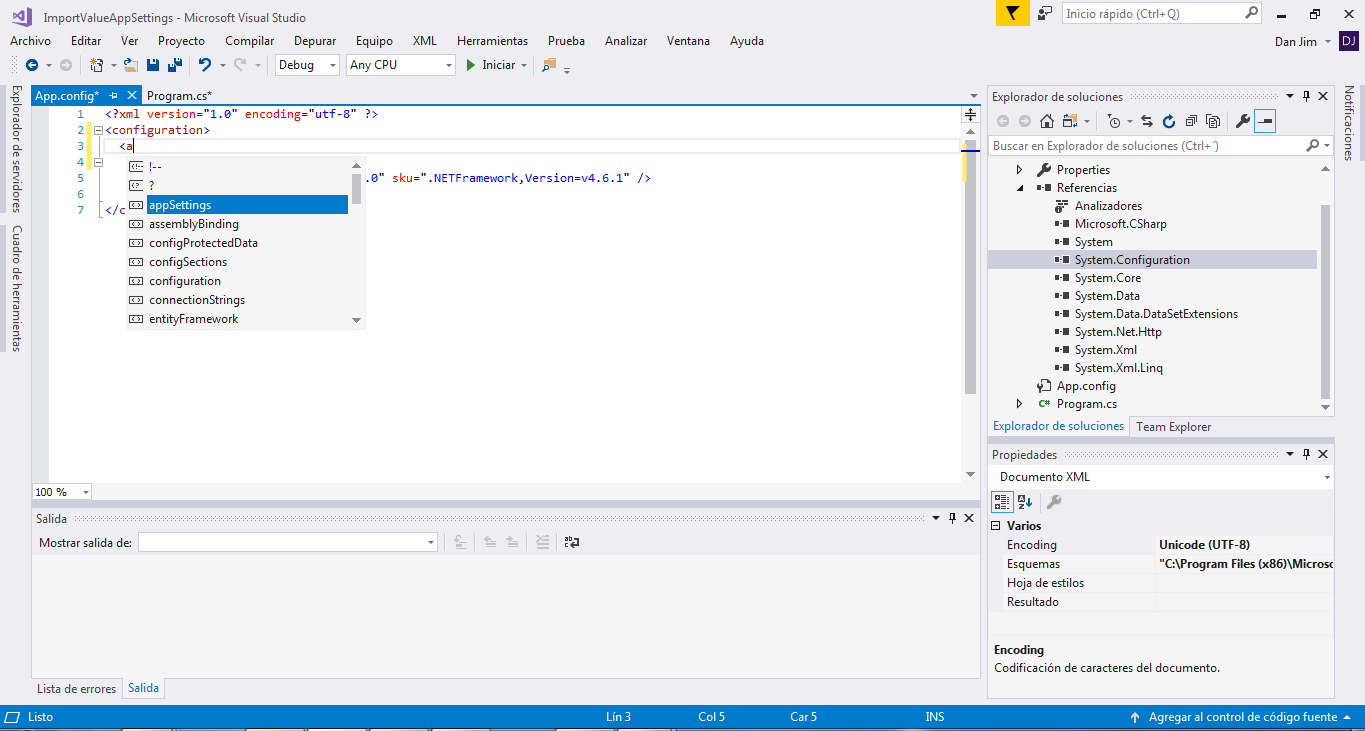Open the Any CPU platform dropdown
The width and height of the screenshot is (1365, 731).
pos(400,65)
